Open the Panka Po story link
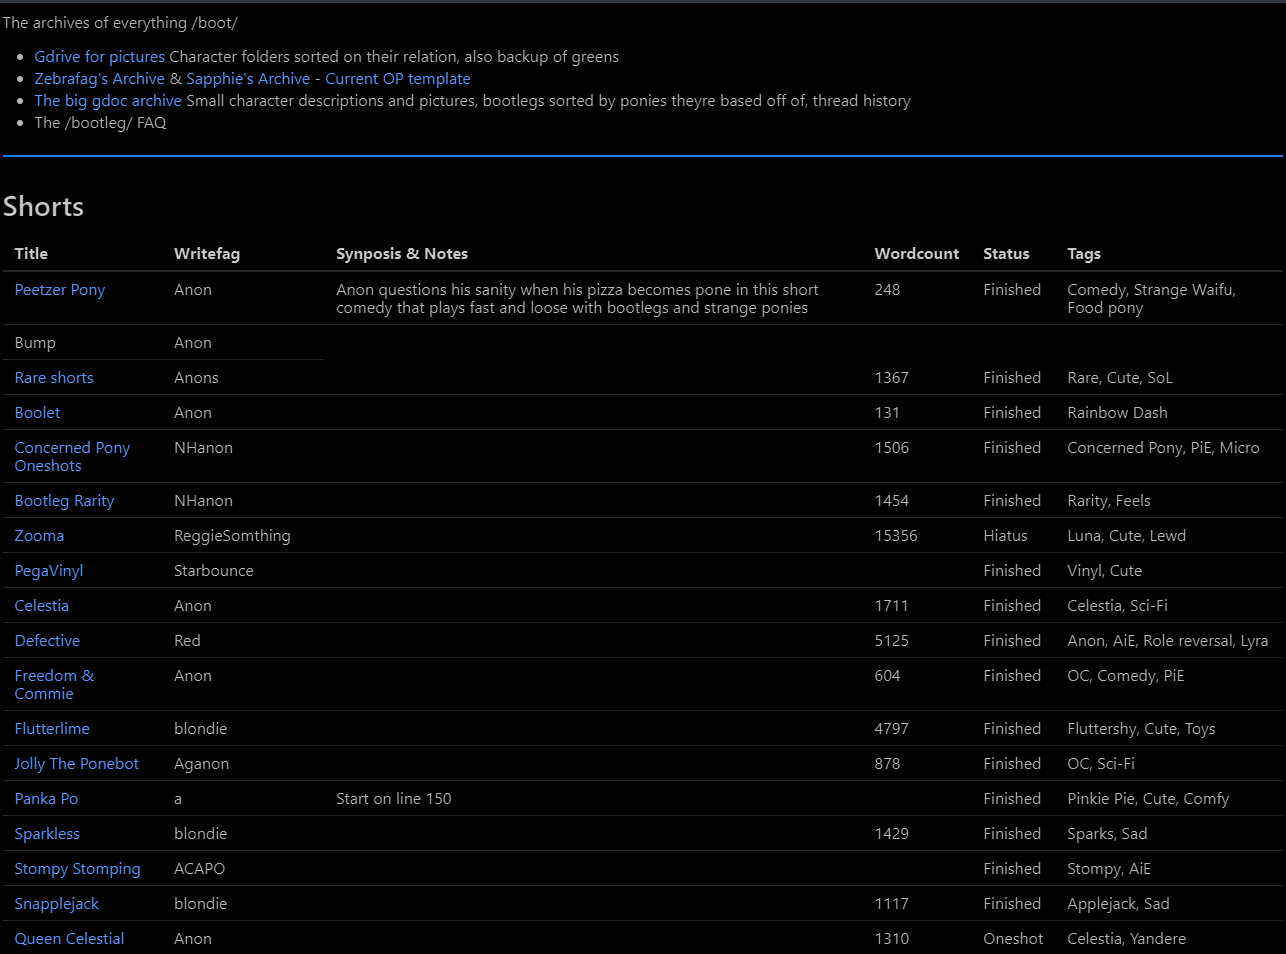 (47, 799)
